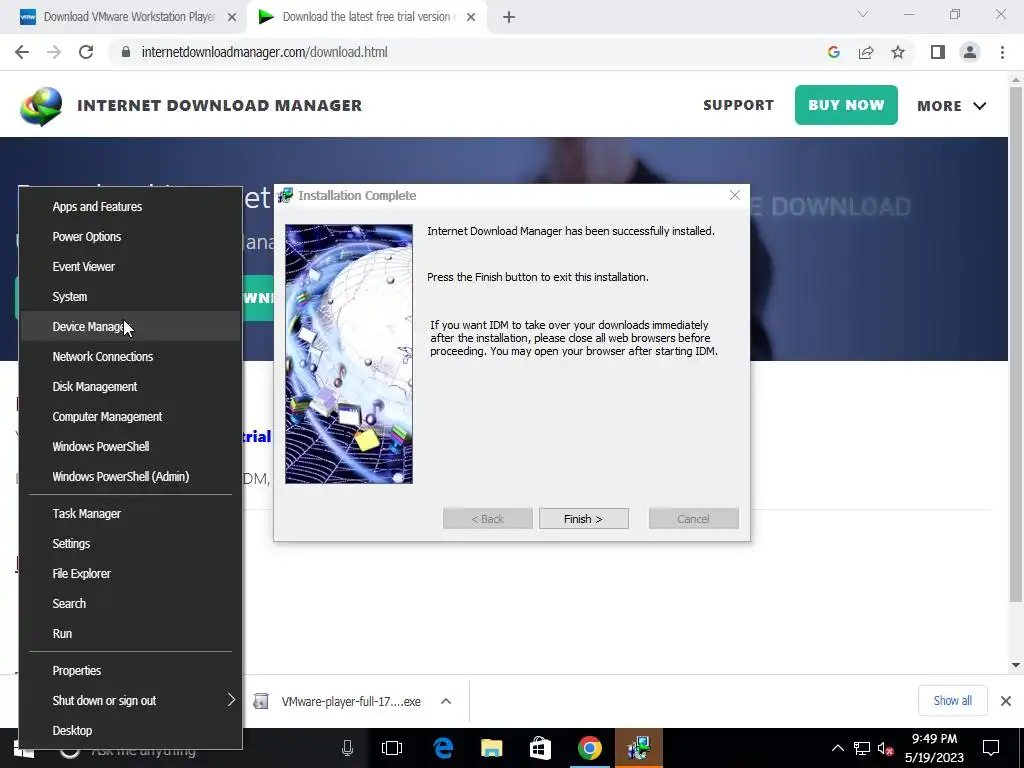
Task: Open Apps and Features from menu
Action: [131, 206]
